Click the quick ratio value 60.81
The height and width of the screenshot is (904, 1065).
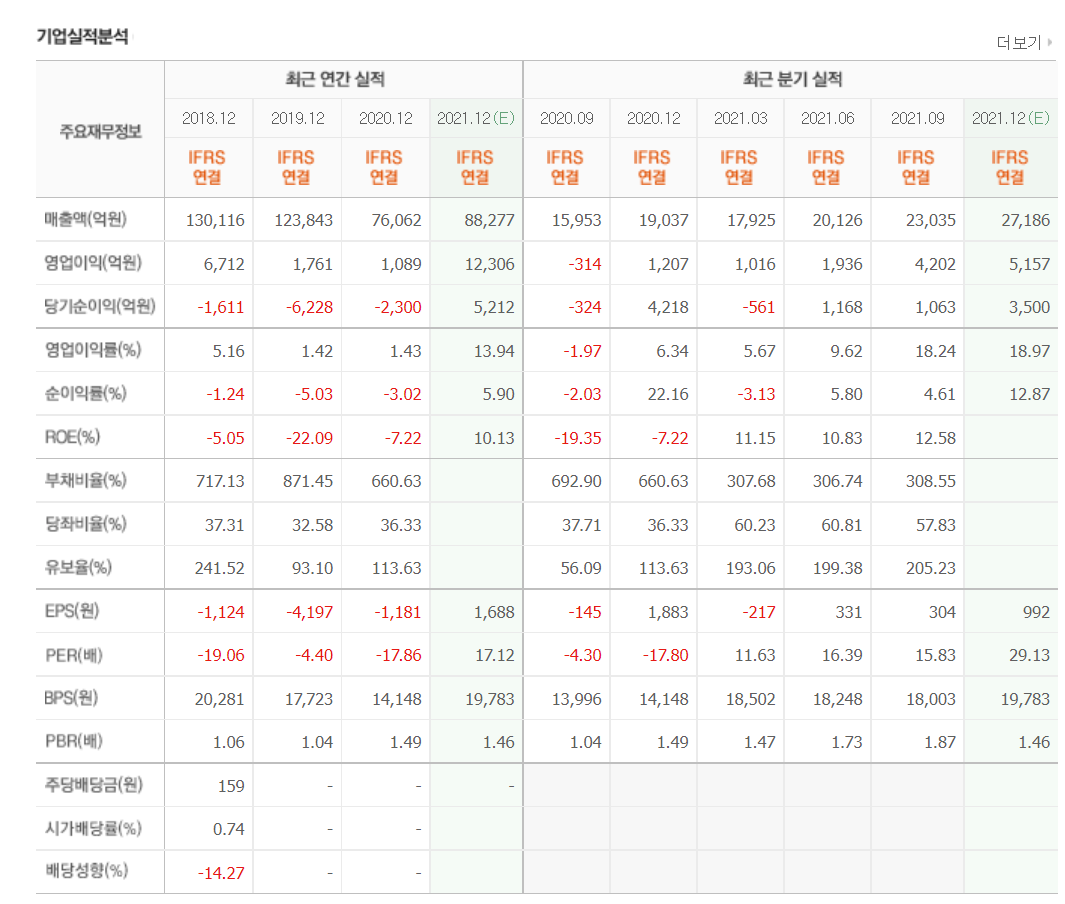(x=842, y=525)
